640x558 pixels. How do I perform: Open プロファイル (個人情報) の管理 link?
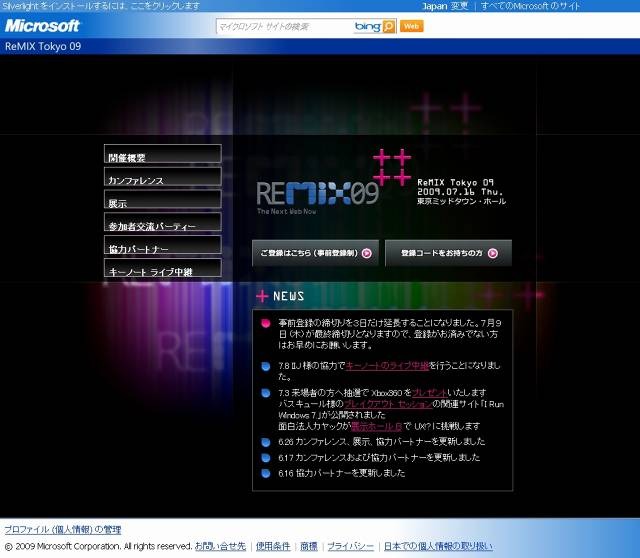coord(63,530)
